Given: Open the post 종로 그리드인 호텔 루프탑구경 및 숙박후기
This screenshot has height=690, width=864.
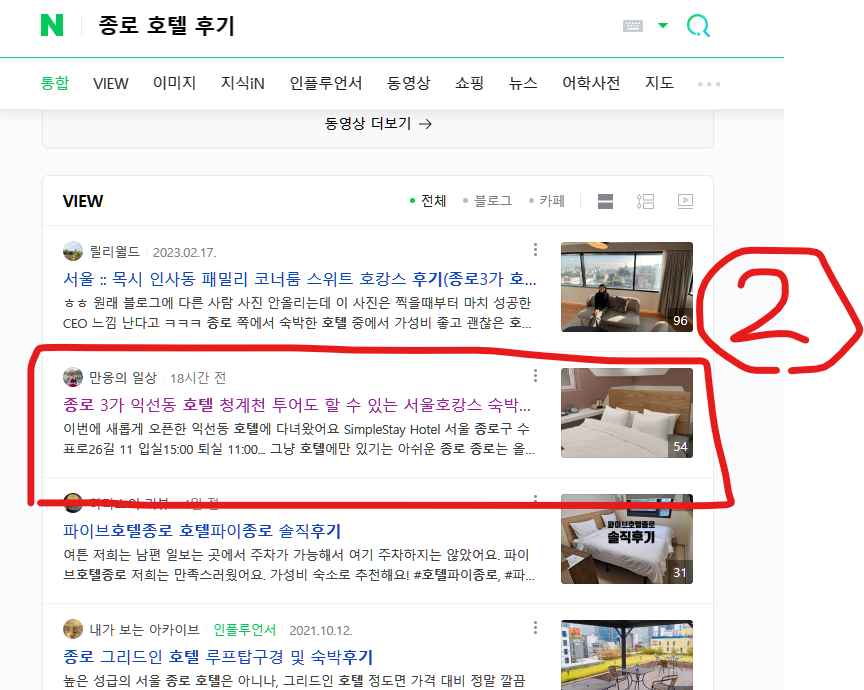Looking at the screenshot, I should pos(218,656).
